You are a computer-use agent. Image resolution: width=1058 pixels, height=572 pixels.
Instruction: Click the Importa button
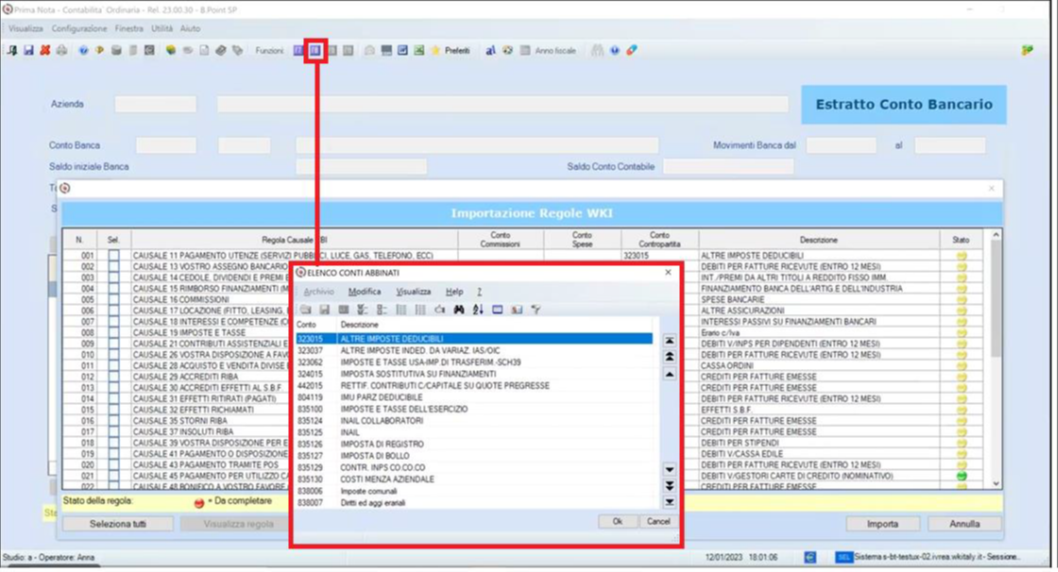tap(883, 524)
